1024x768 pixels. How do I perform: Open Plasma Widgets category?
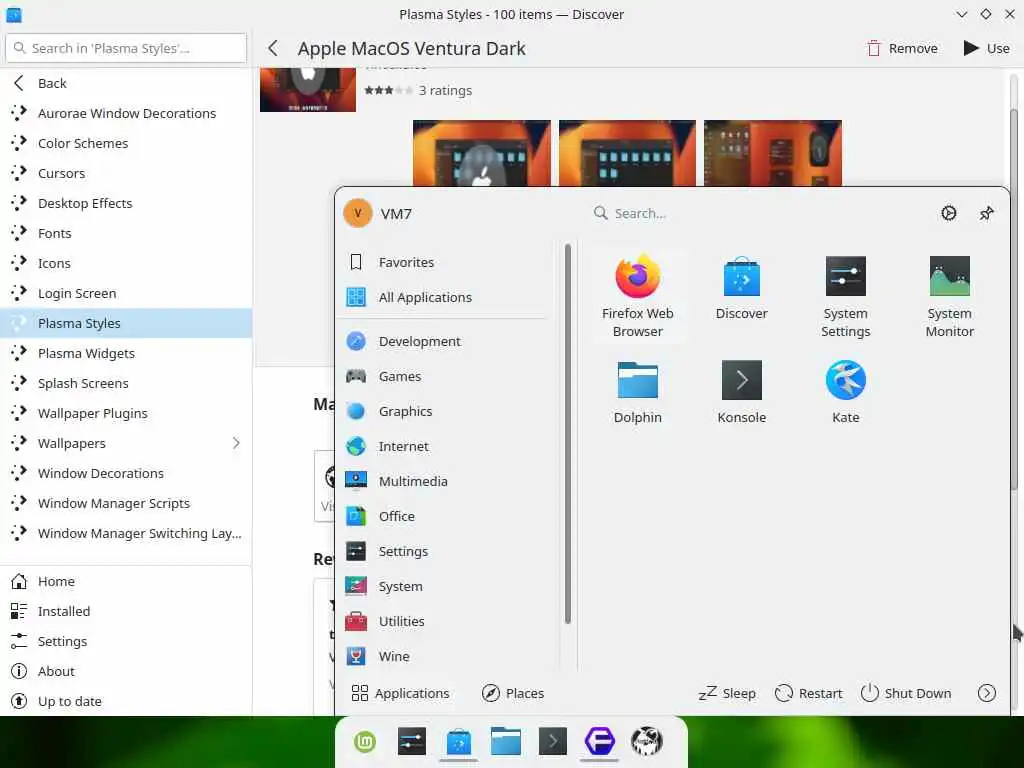[125, 353]
